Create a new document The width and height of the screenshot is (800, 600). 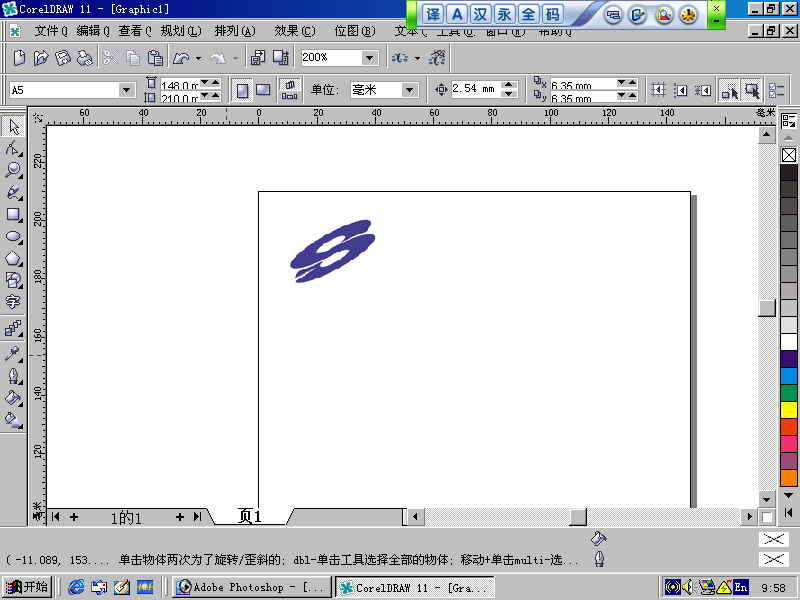pos(19,58)
